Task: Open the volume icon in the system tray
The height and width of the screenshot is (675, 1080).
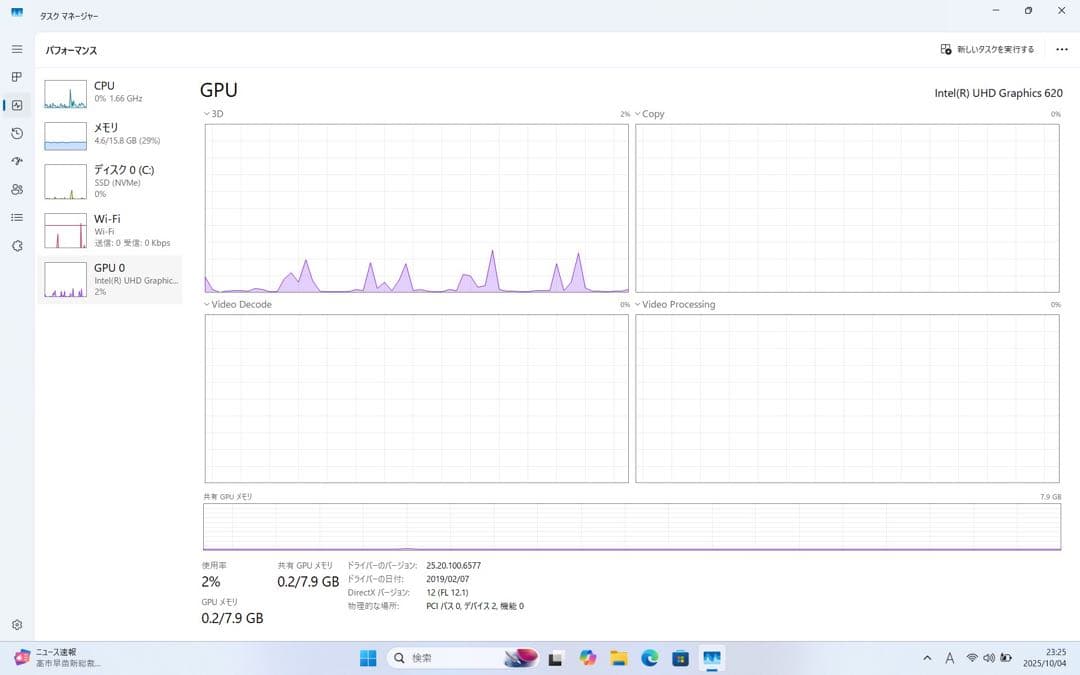Action: click(x=989, y=658)
